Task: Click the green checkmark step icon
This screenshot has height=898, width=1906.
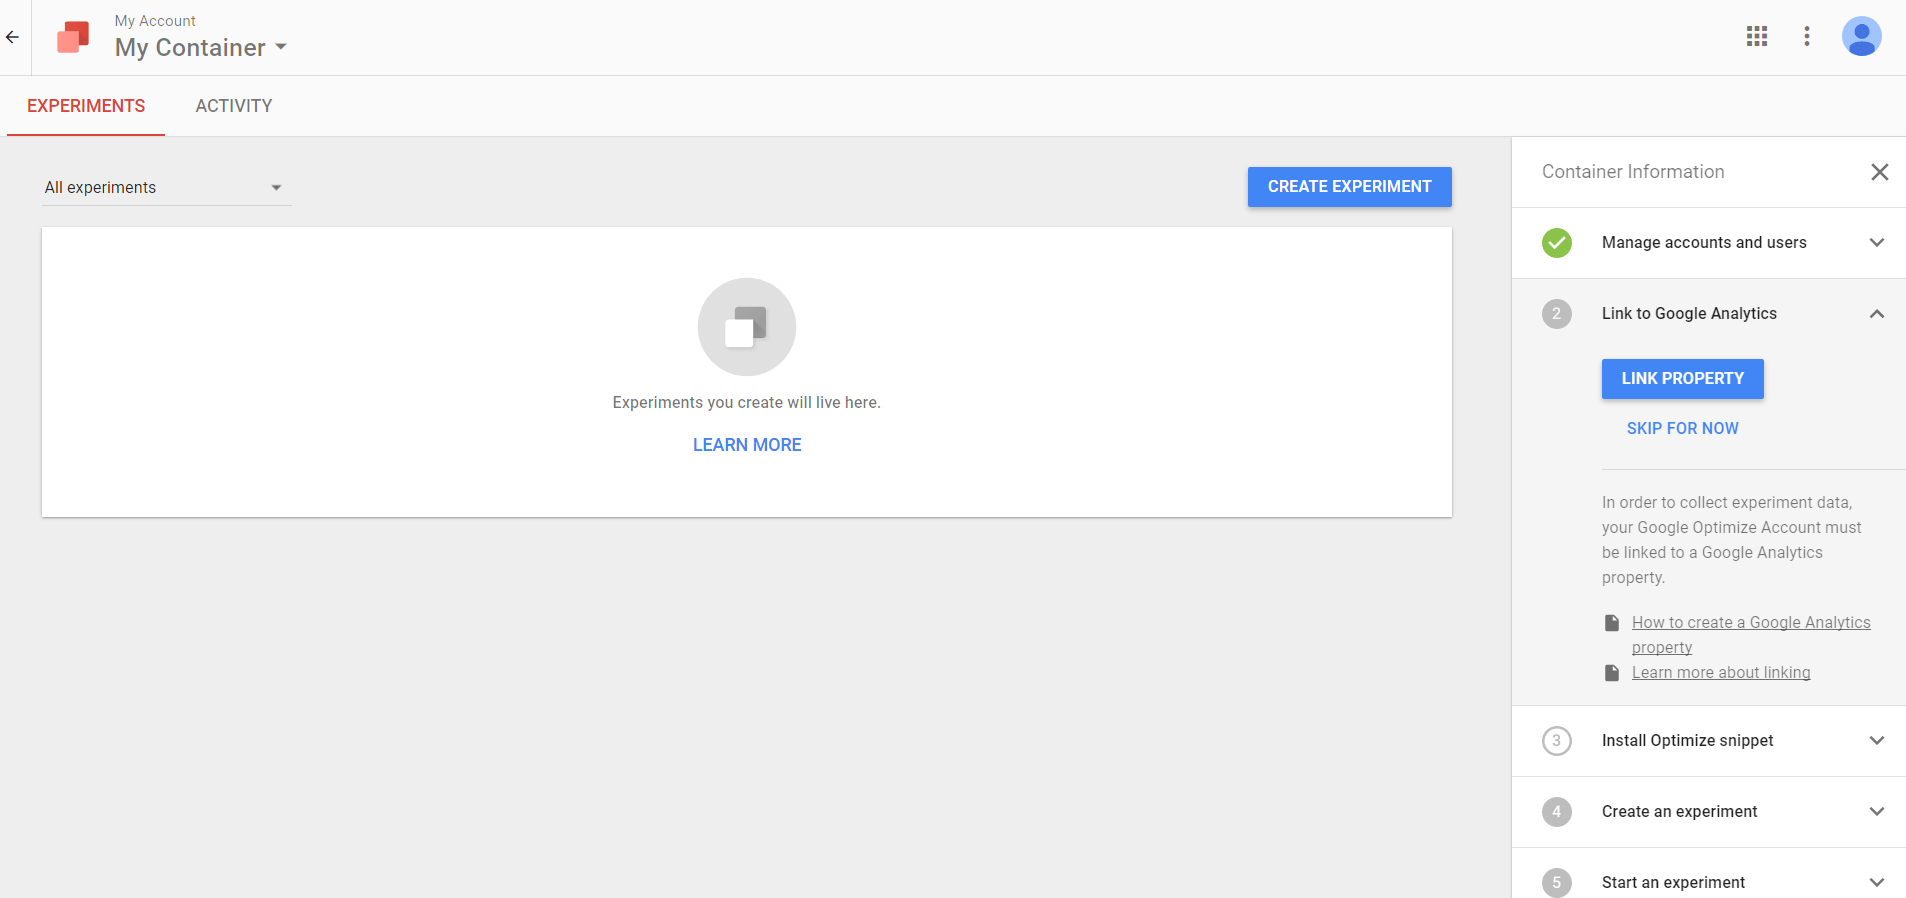Action: (x=1556, y=243)
